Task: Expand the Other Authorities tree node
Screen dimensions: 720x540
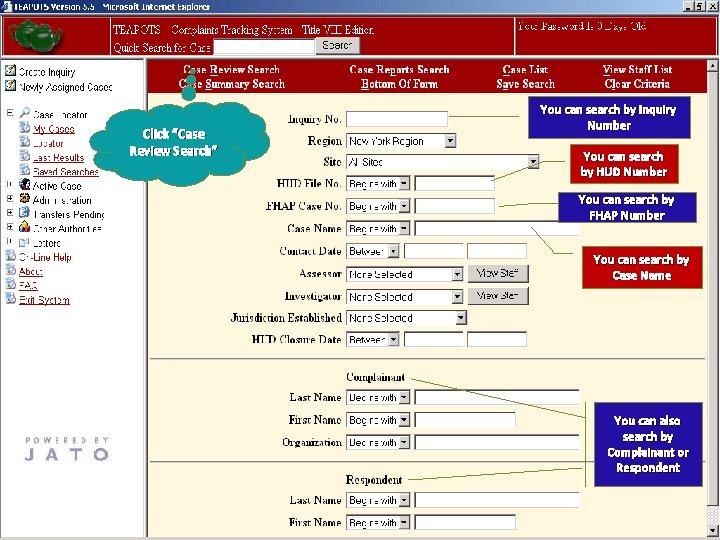Action: (x=10, y=228)
